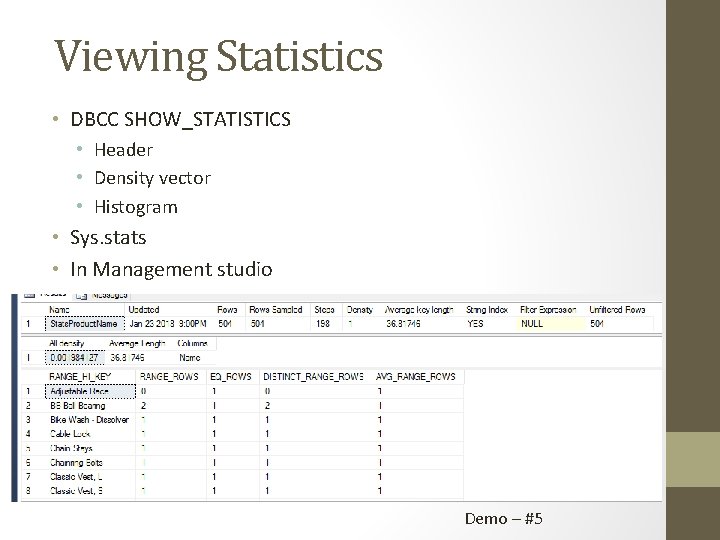
Task: Click the String Index column header
Action: tap(487, 310)
